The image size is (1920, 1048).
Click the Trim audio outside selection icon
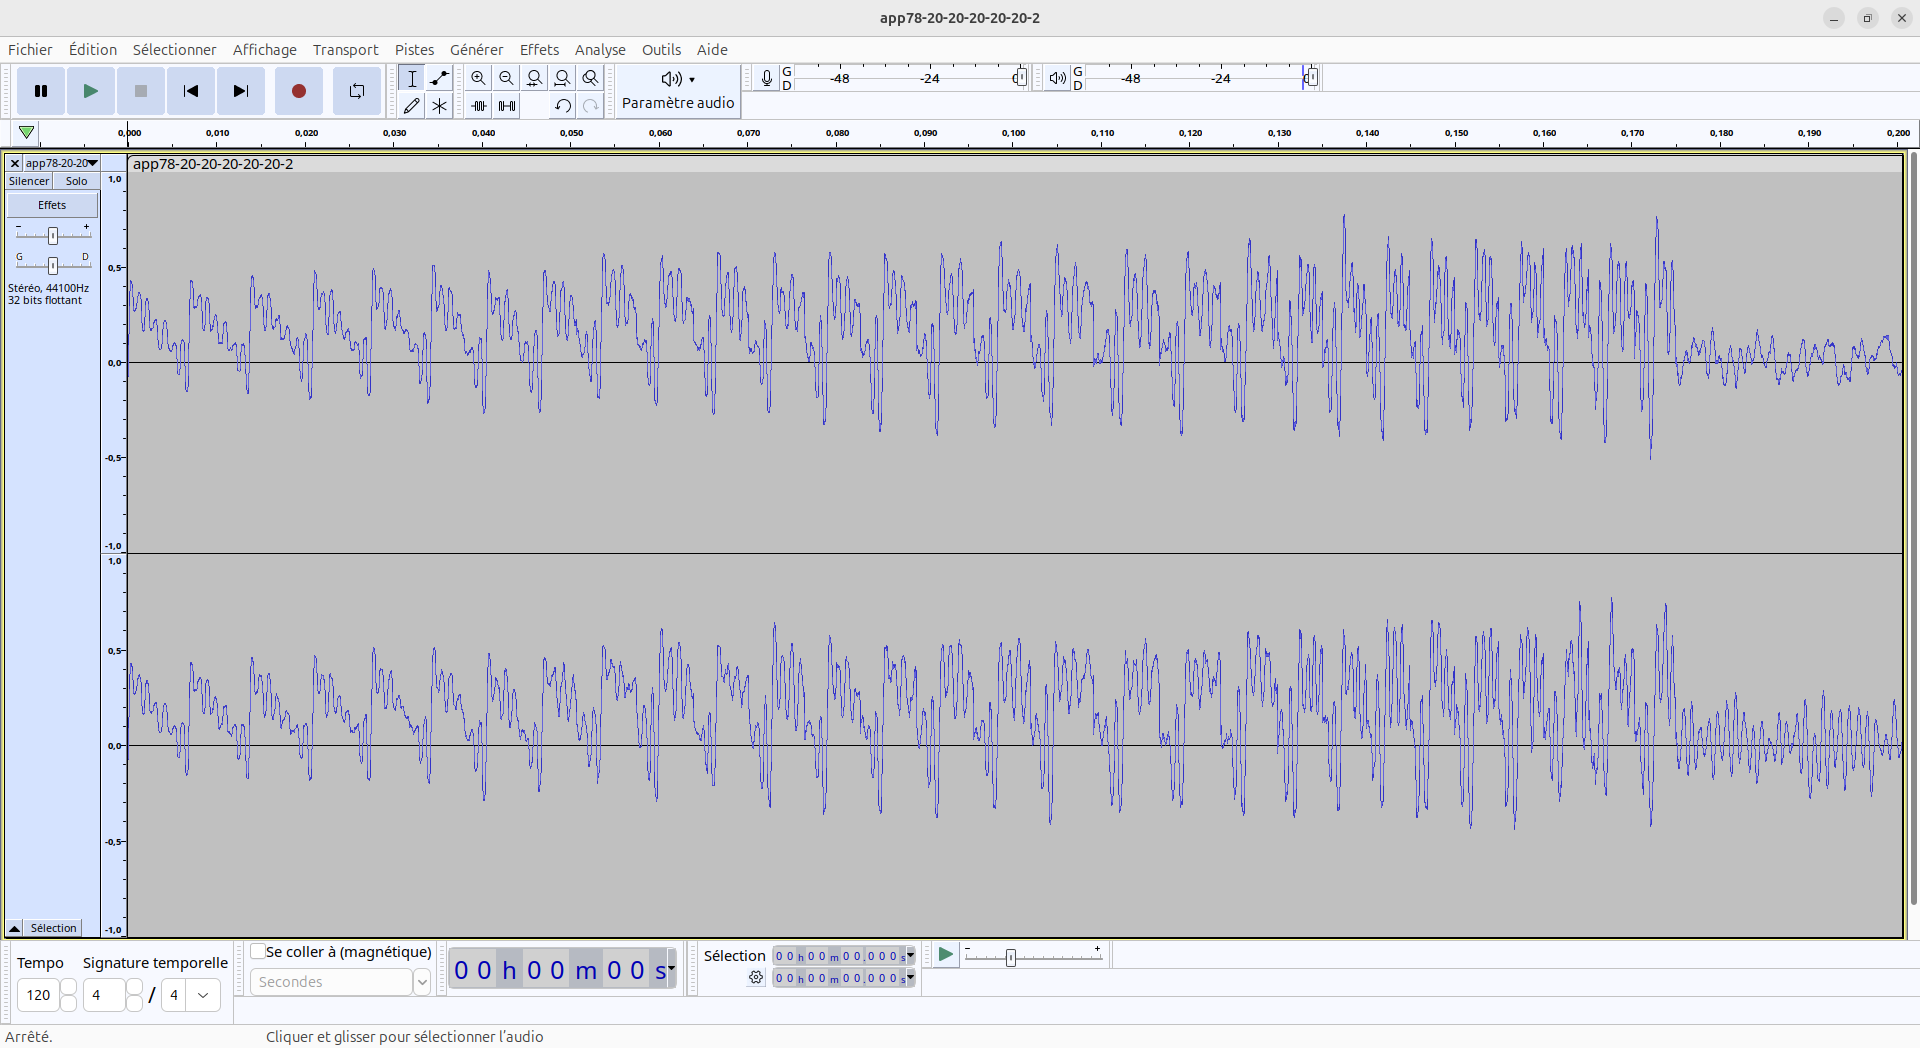479,106
